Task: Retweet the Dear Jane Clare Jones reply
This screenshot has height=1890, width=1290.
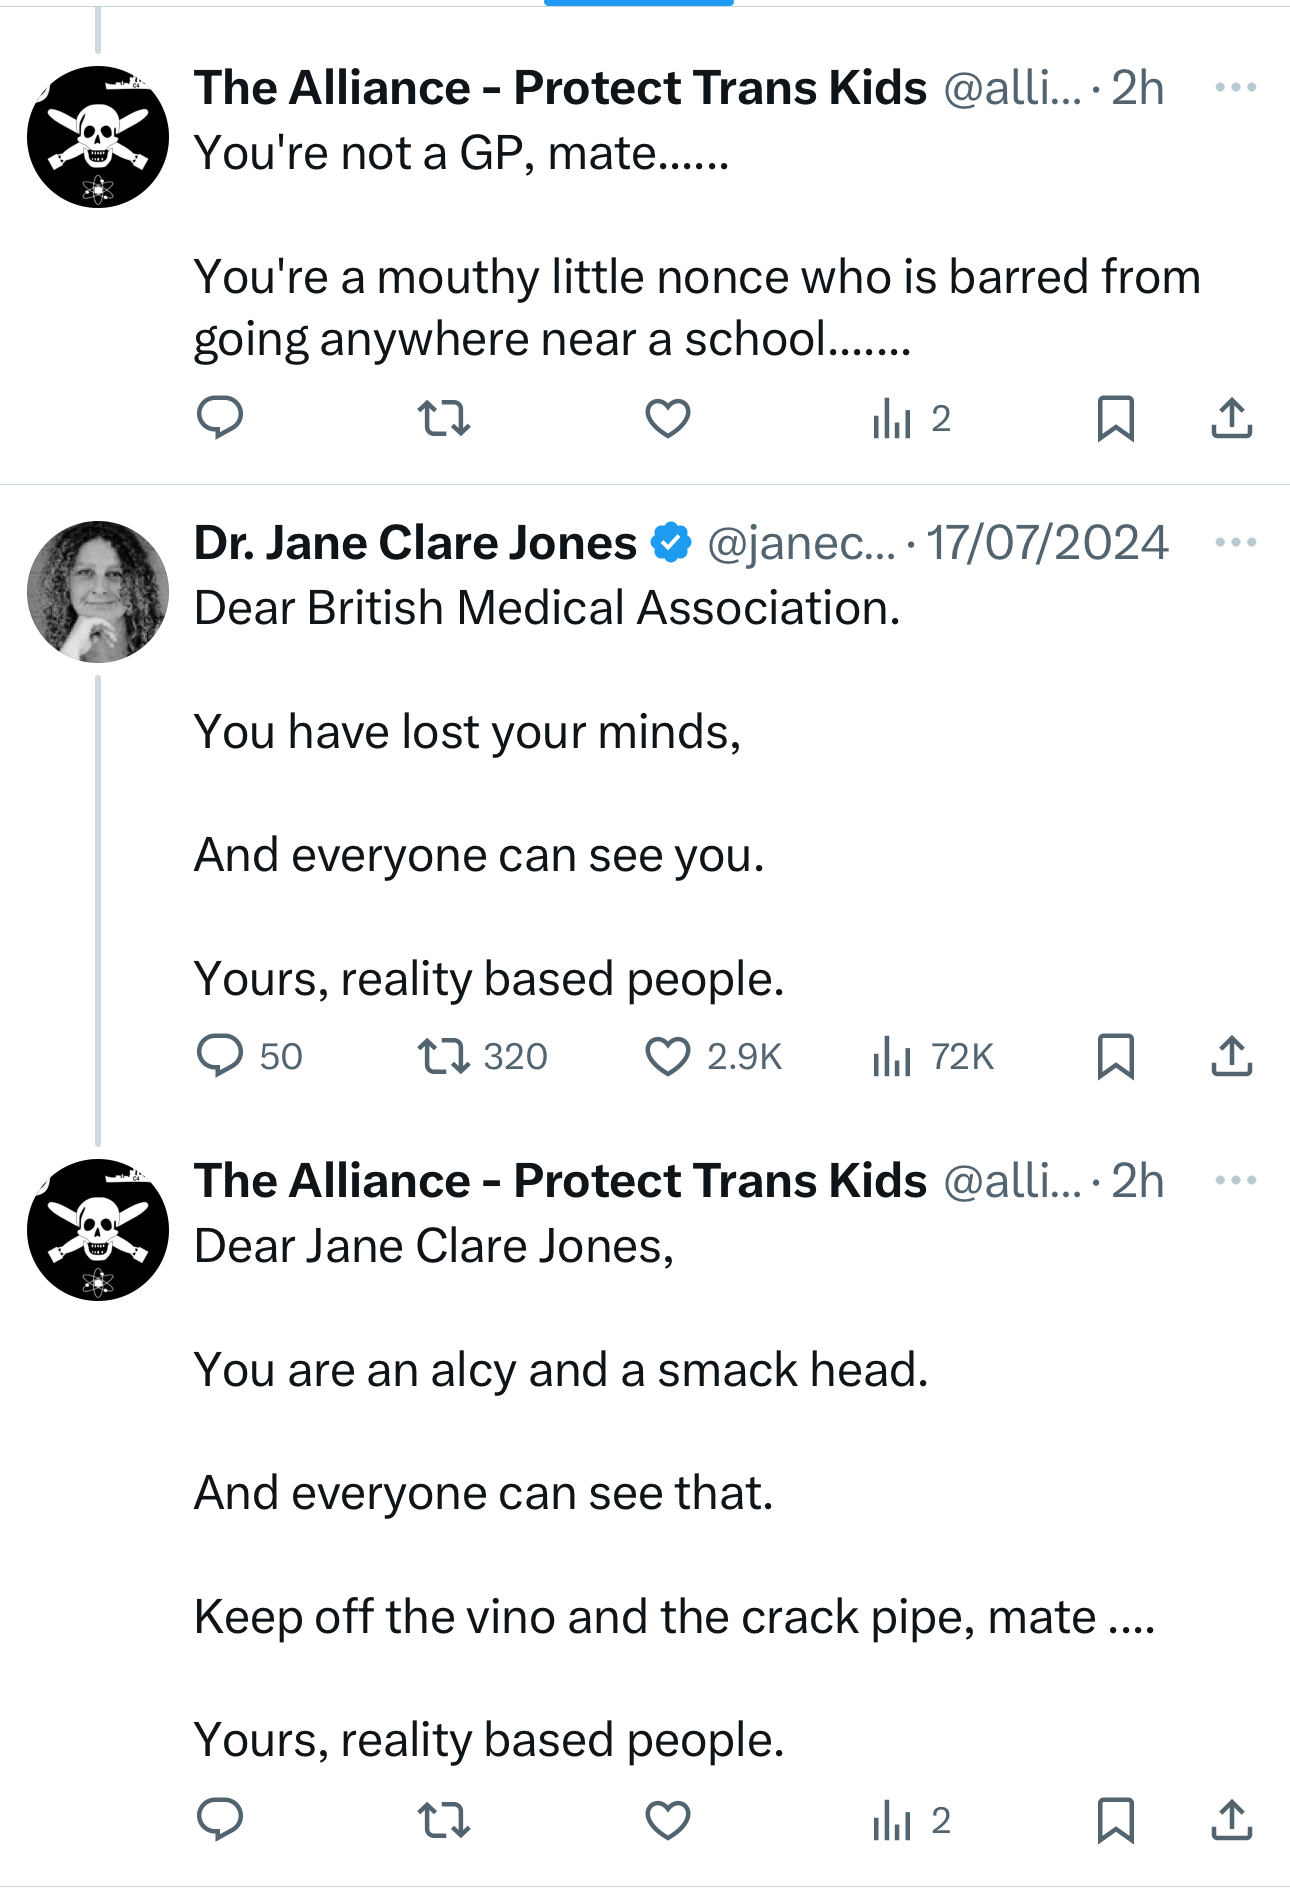Action: pos(443,1820)
